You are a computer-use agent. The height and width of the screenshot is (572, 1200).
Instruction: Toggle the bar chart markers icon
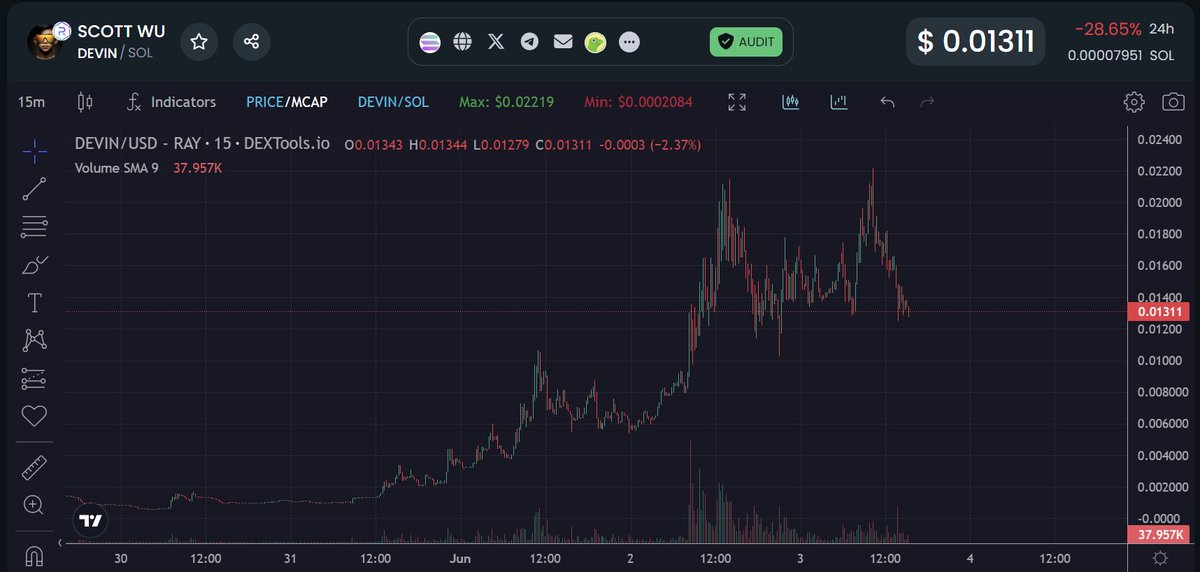tap(839, 102)
